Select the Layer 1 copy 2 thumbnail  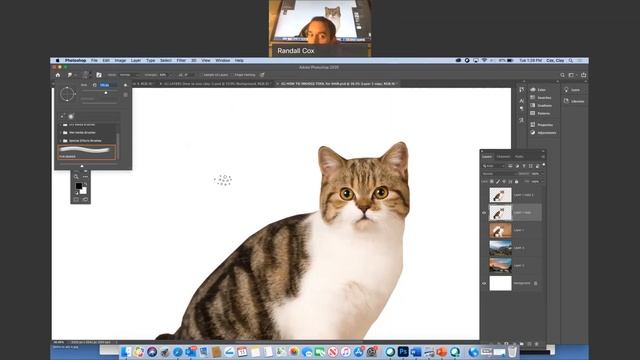pyautogui.click(x=500, y=195)
